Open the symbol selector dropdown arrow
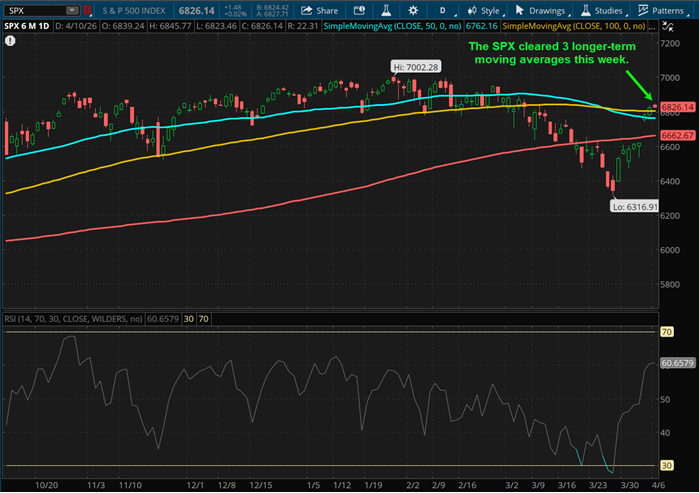The height and width of the screenshot is (493, 699). (x=72, y=10)
